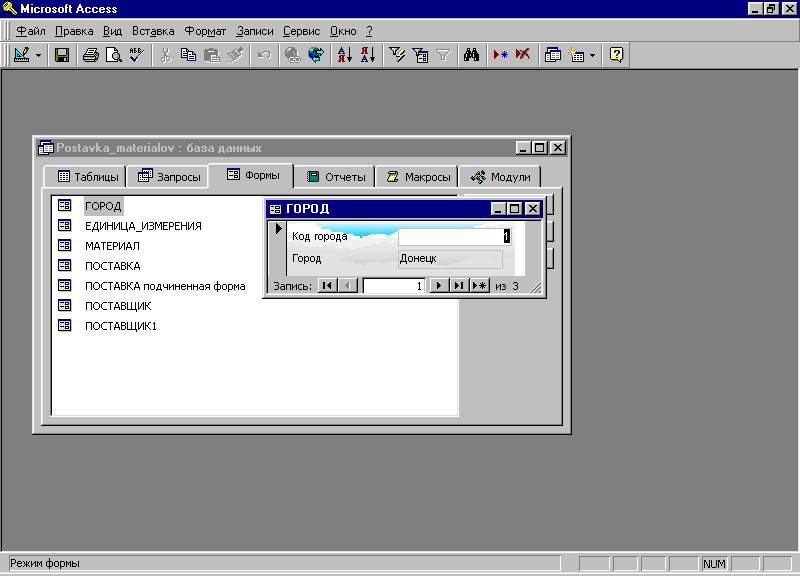
Task: Open Print Preview icon
Action: (x=113, y=55)
